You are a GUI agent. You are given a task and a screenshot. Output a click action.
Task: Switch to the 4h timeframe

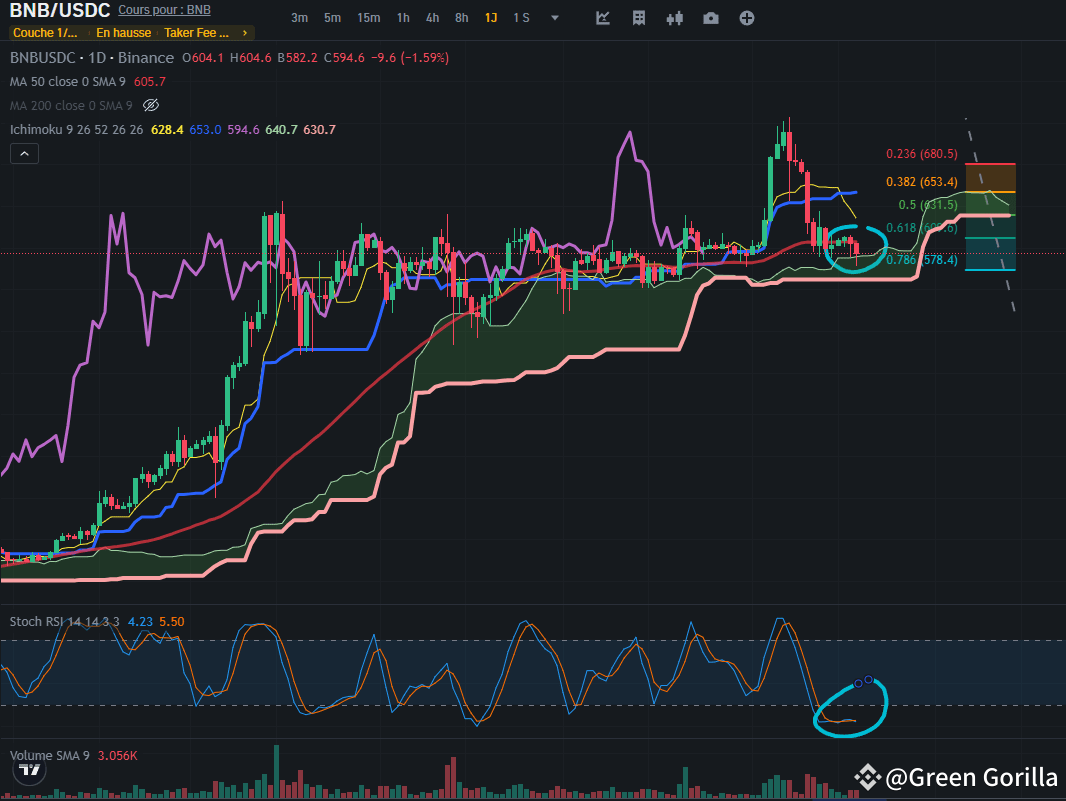click(x=432, y=18)
